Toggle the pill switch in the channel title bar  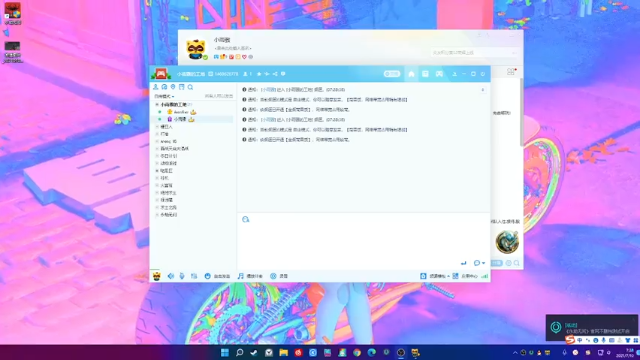(392, 74)
